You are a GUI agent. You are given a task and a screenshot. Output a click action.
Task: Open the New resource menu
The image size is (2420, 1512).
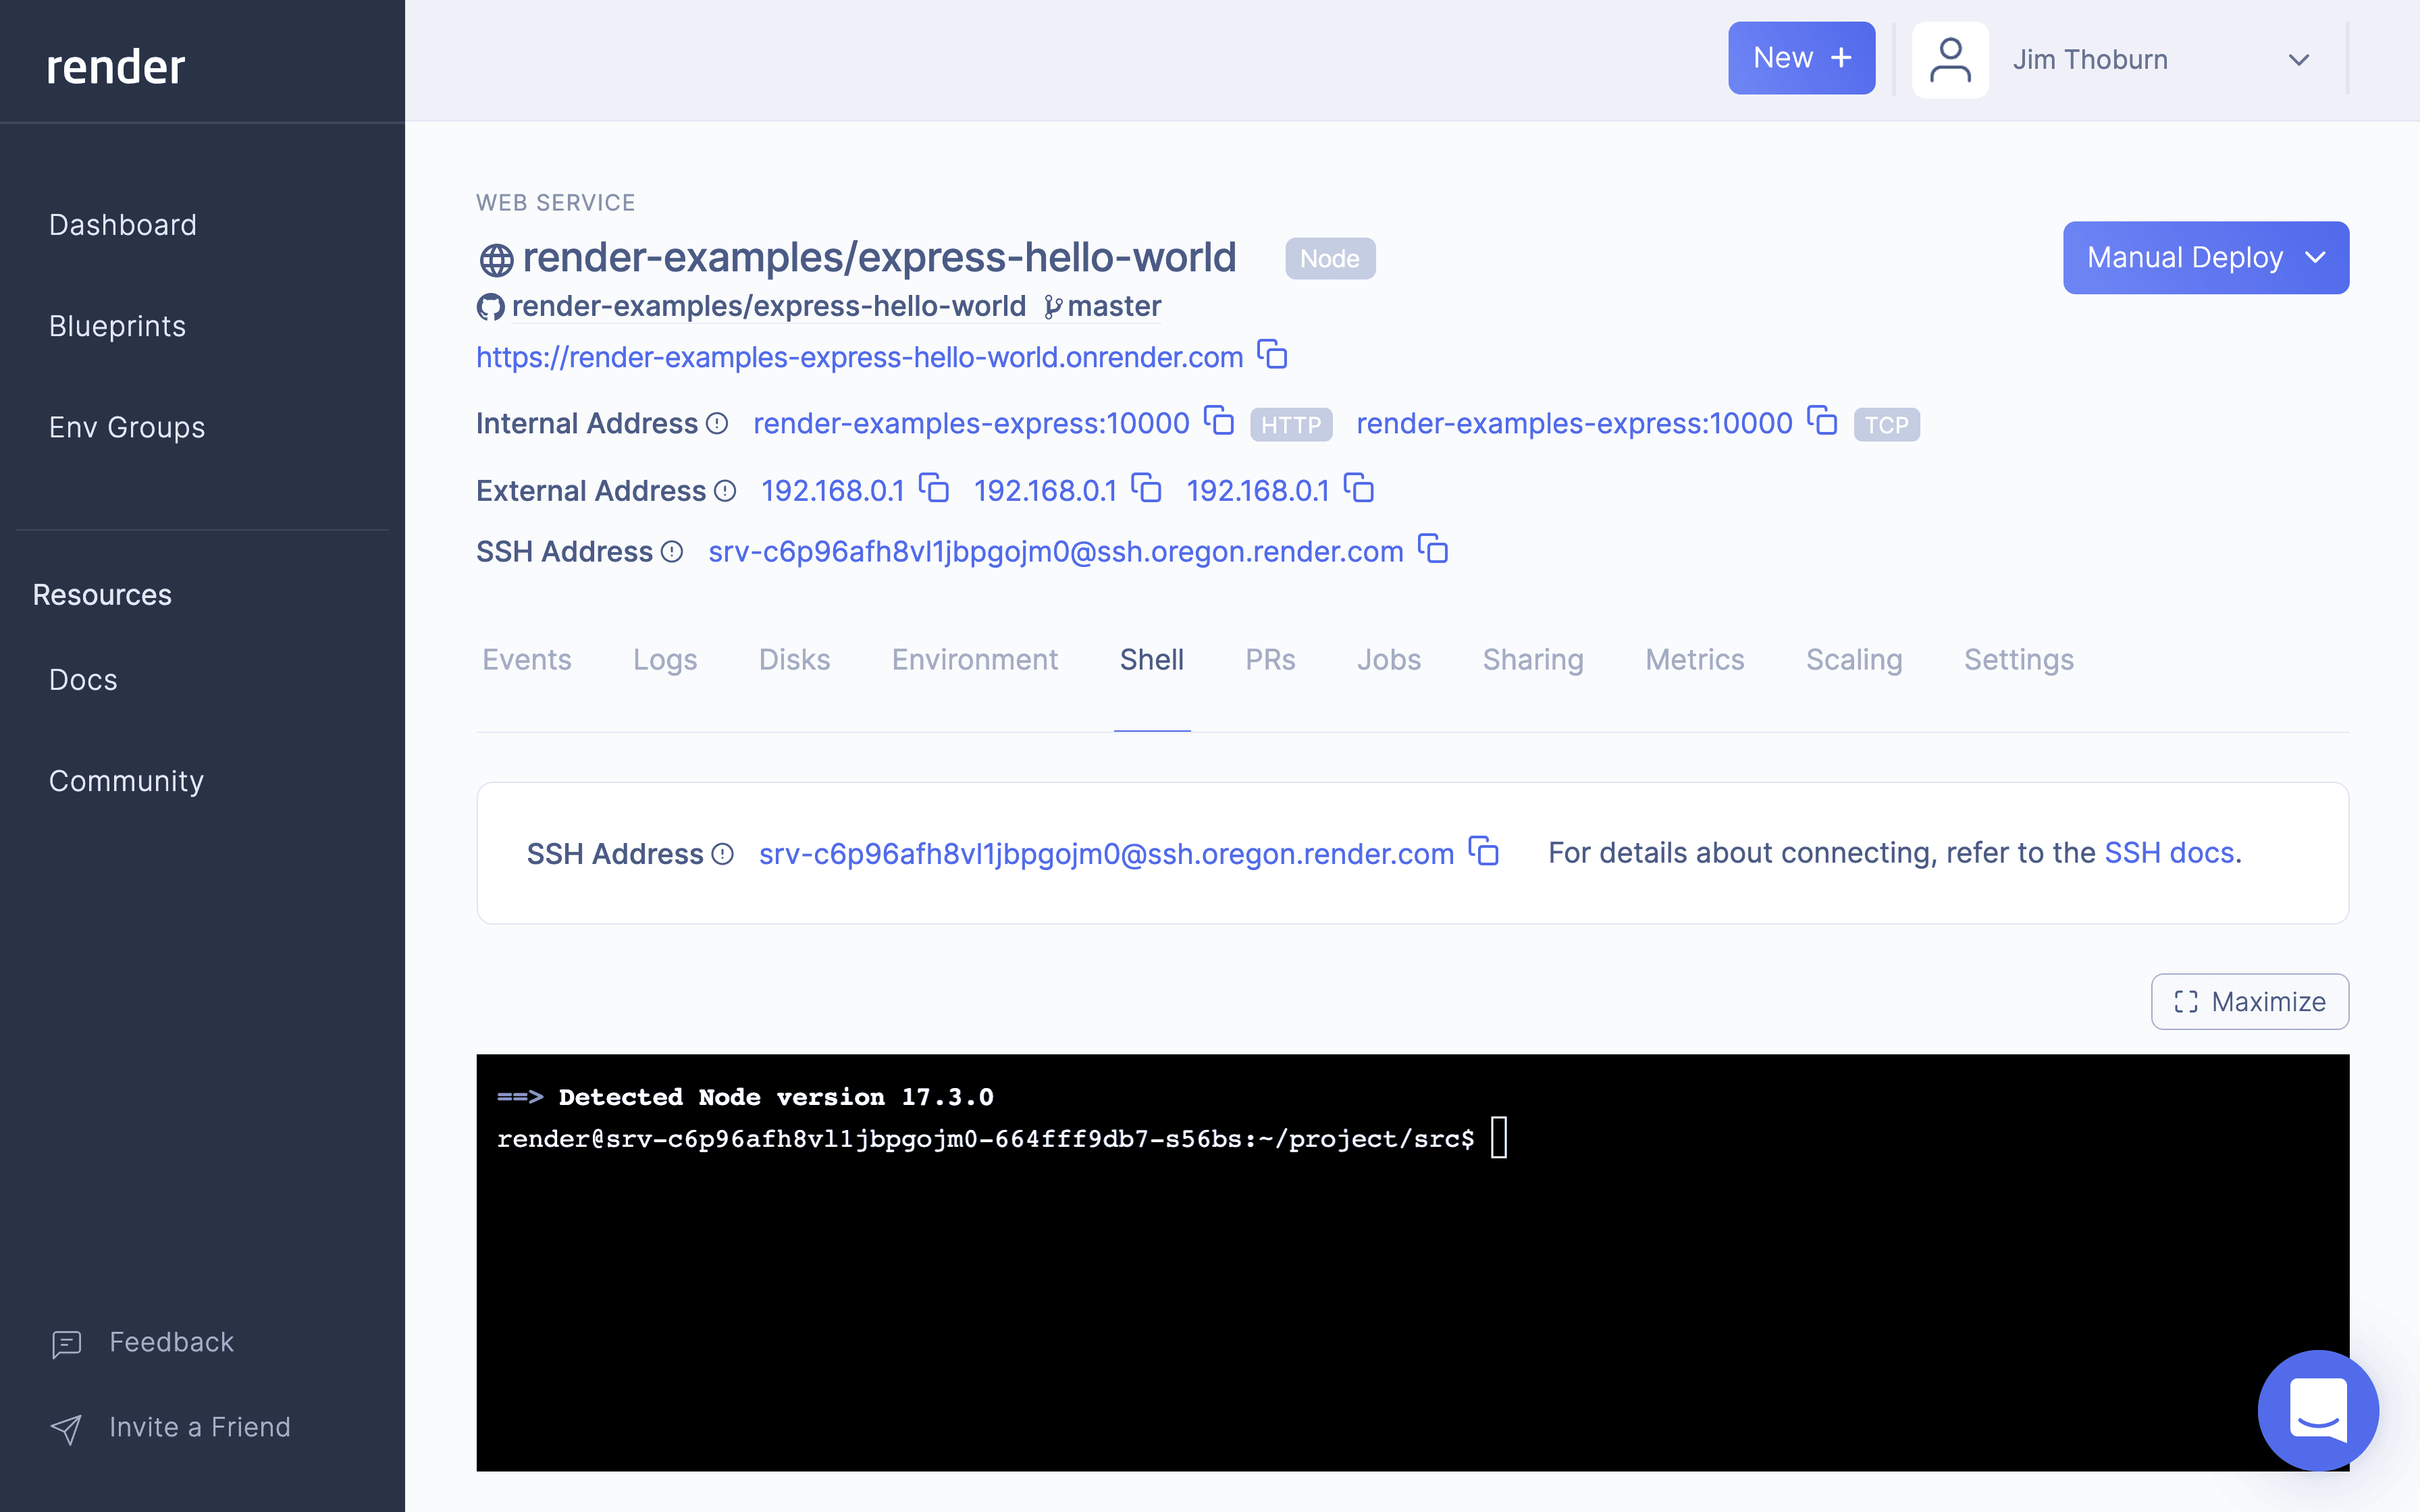click(1801, 59)
